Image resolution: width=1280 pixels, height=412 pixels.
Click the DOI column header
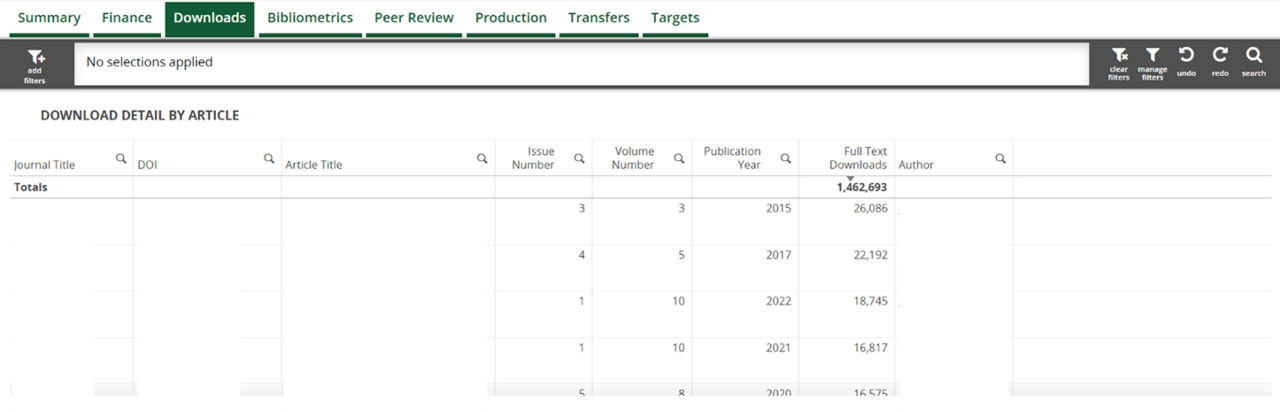pyautogui.click(x=147, y=165)
